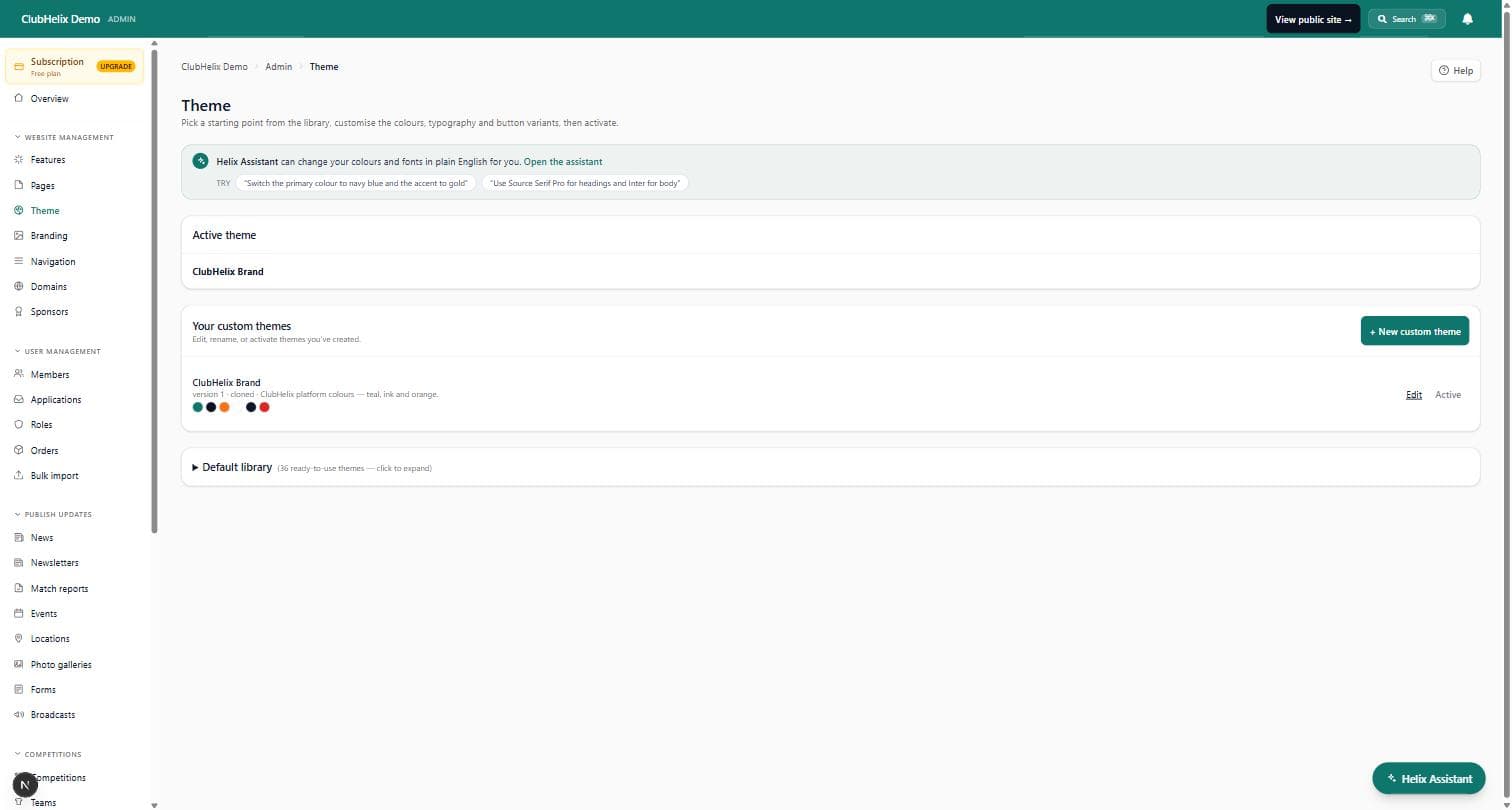Viewport: 1512px width, 810px height.
Task: Click the red colour swatch
Action: (x=264, y=407)
